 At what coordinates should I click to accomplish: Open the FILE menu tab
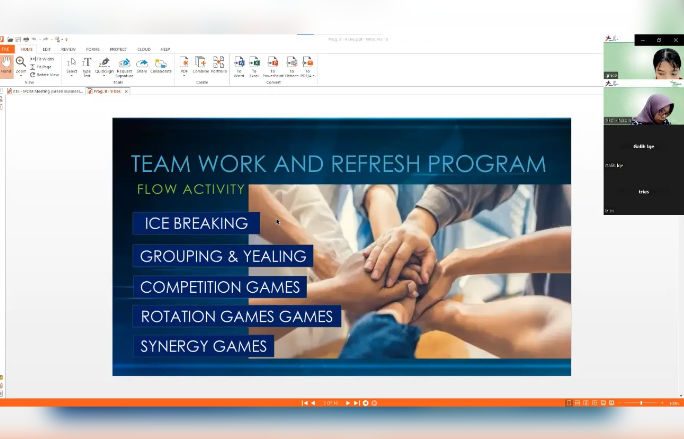[7, 48]
